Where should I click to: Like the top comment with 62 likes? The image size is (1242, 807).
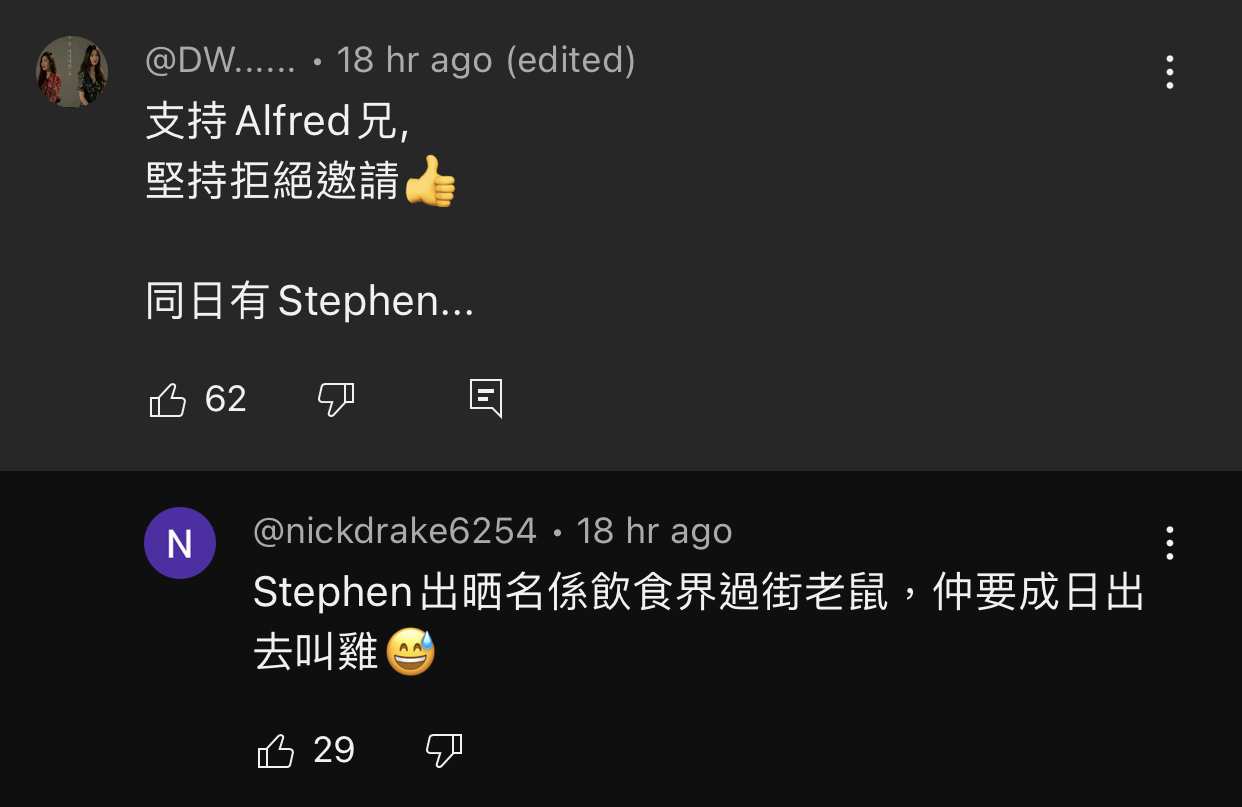(168, 400)
